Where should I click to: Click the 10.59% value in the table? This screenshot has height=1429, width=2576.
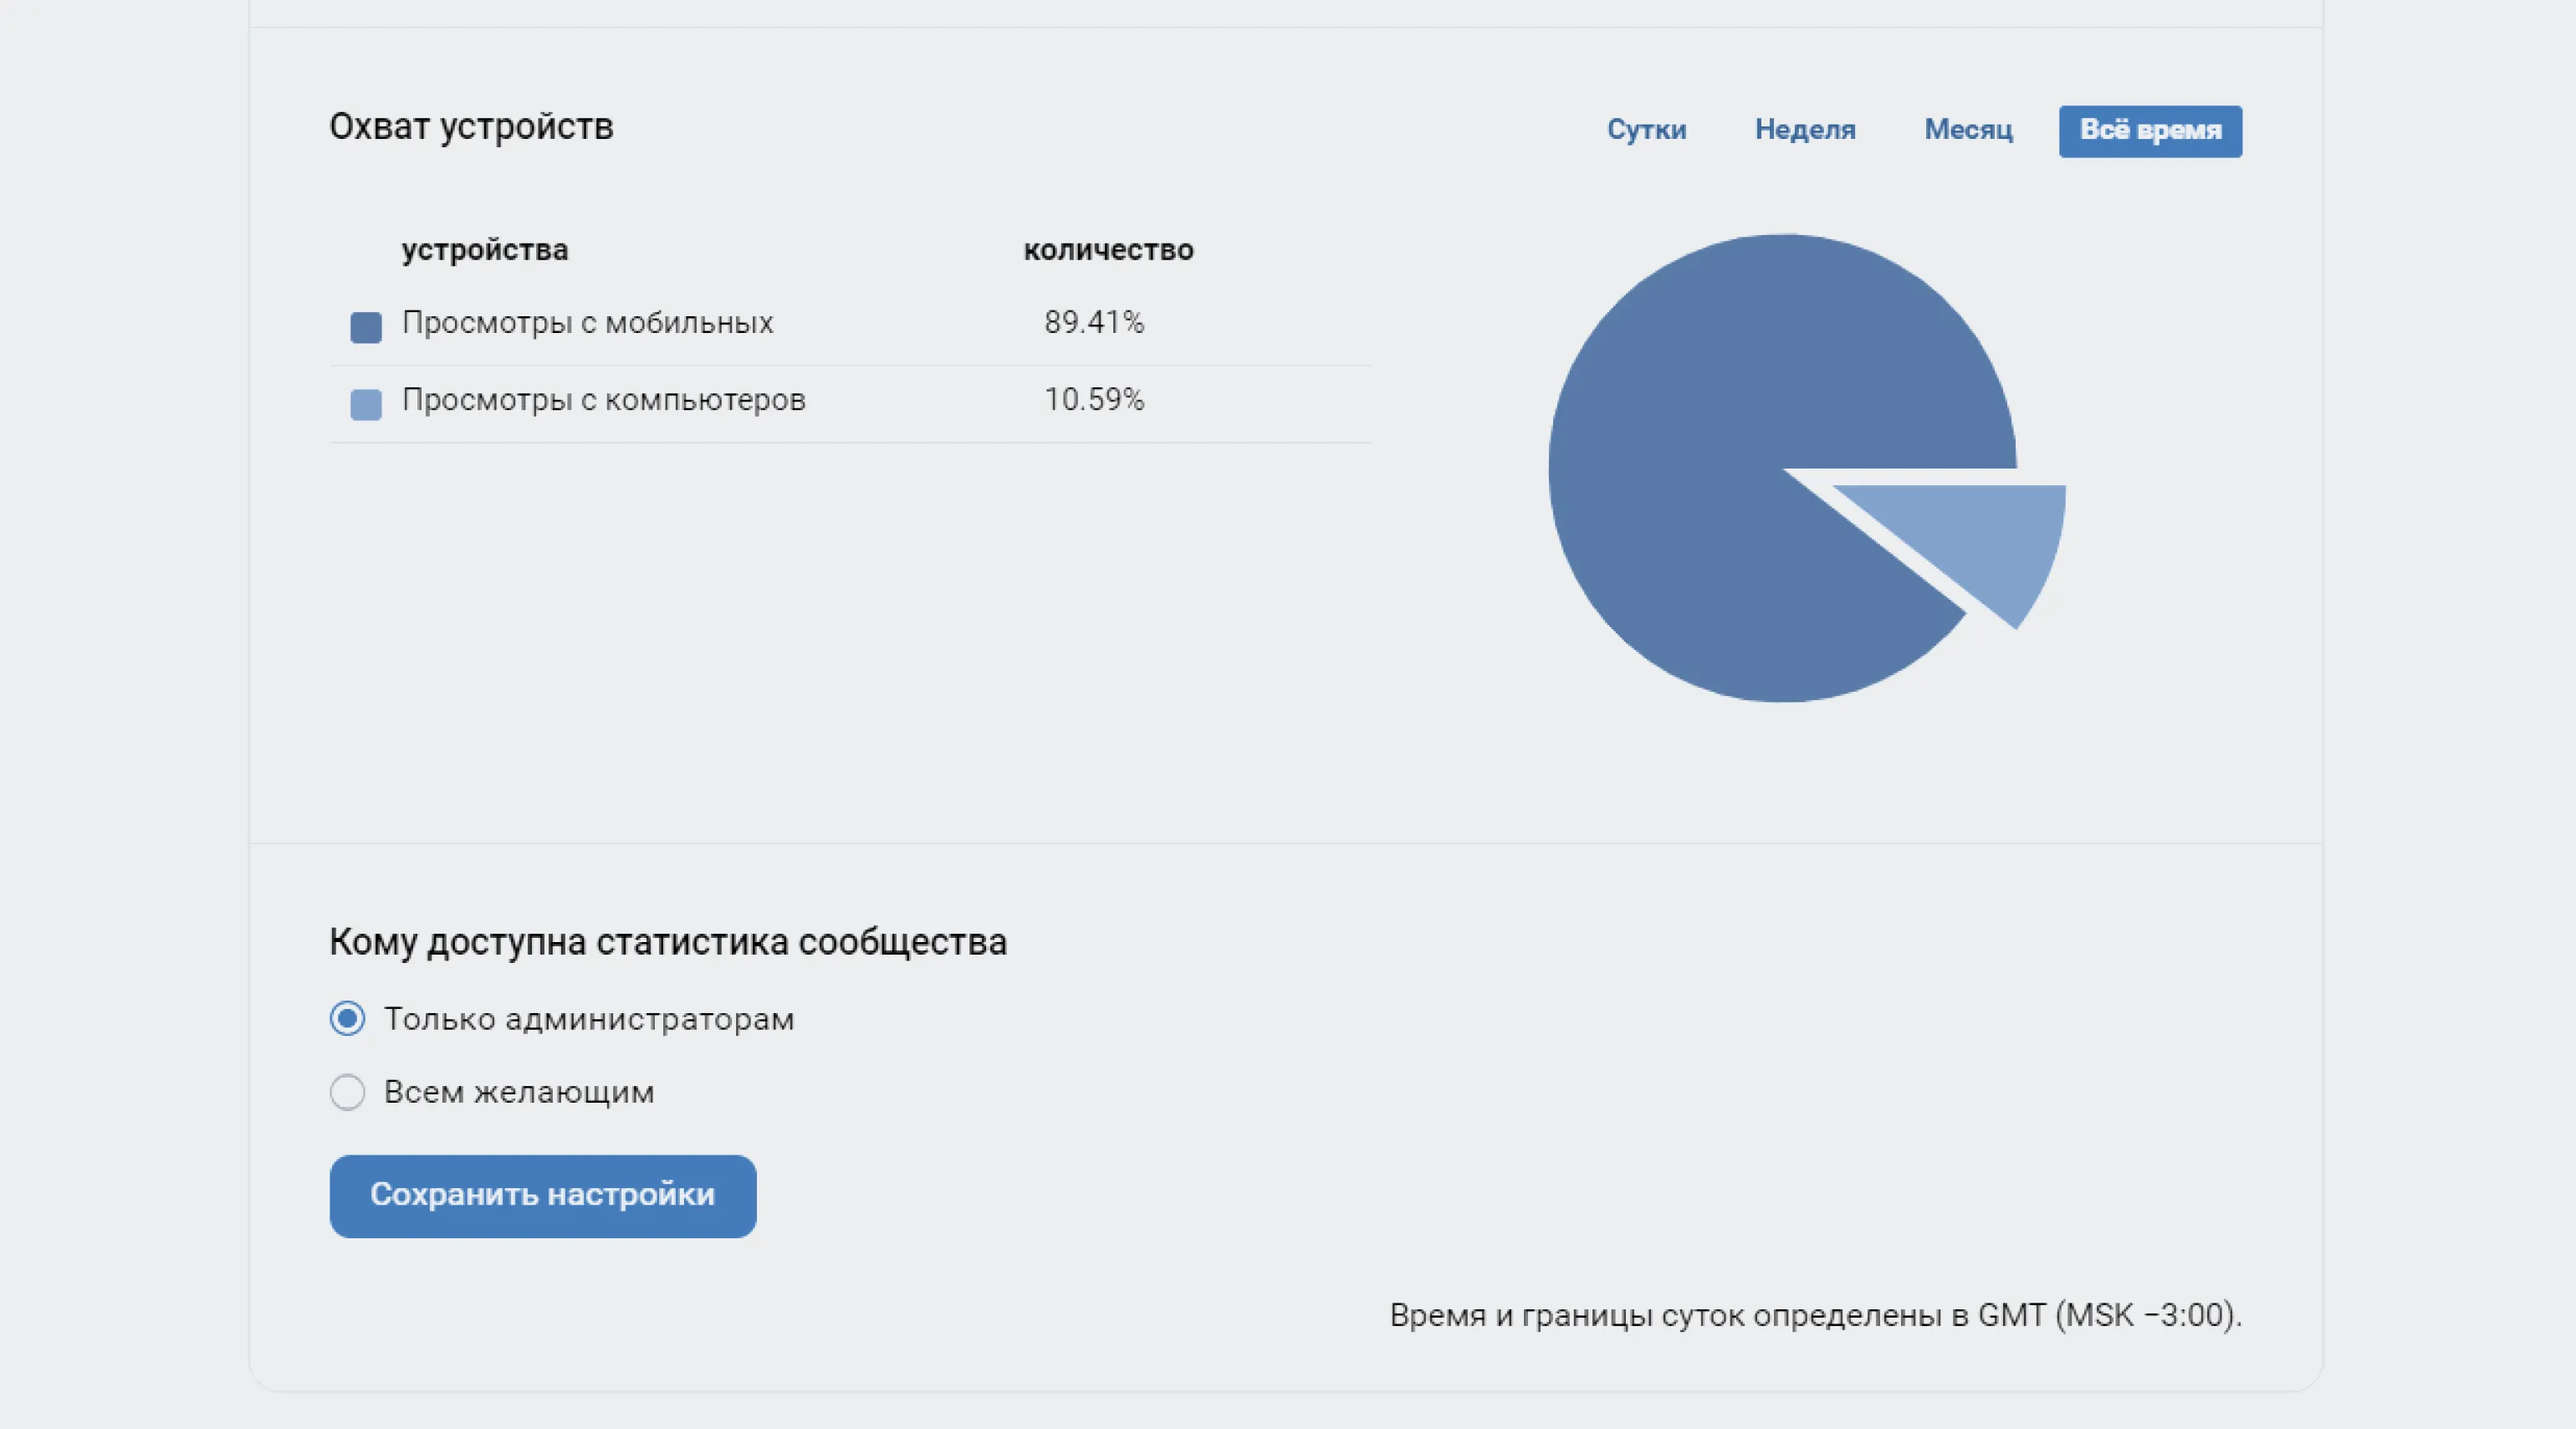[x=1094, y=400]
